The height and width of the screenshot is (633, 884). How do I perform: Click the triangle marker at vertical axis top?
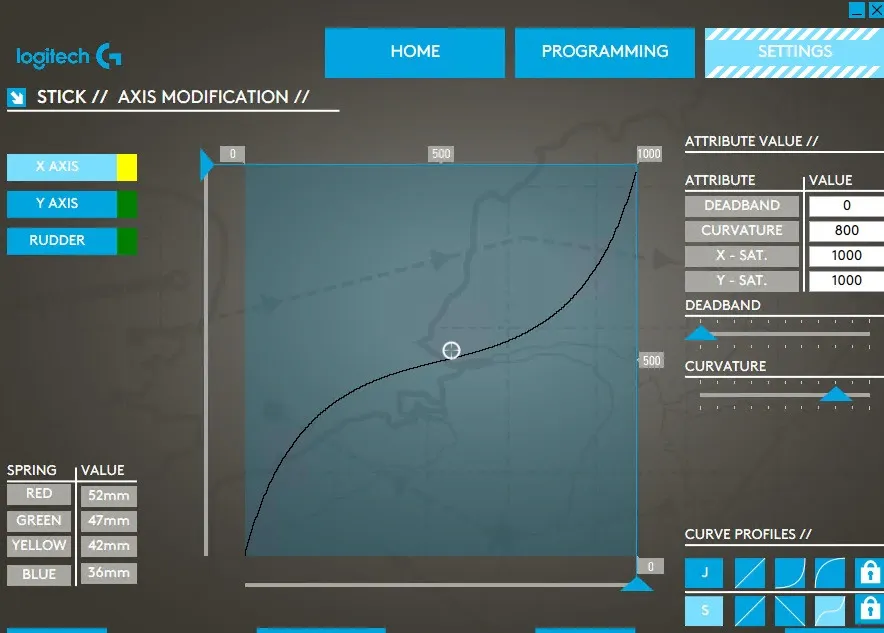coord(207,164)
